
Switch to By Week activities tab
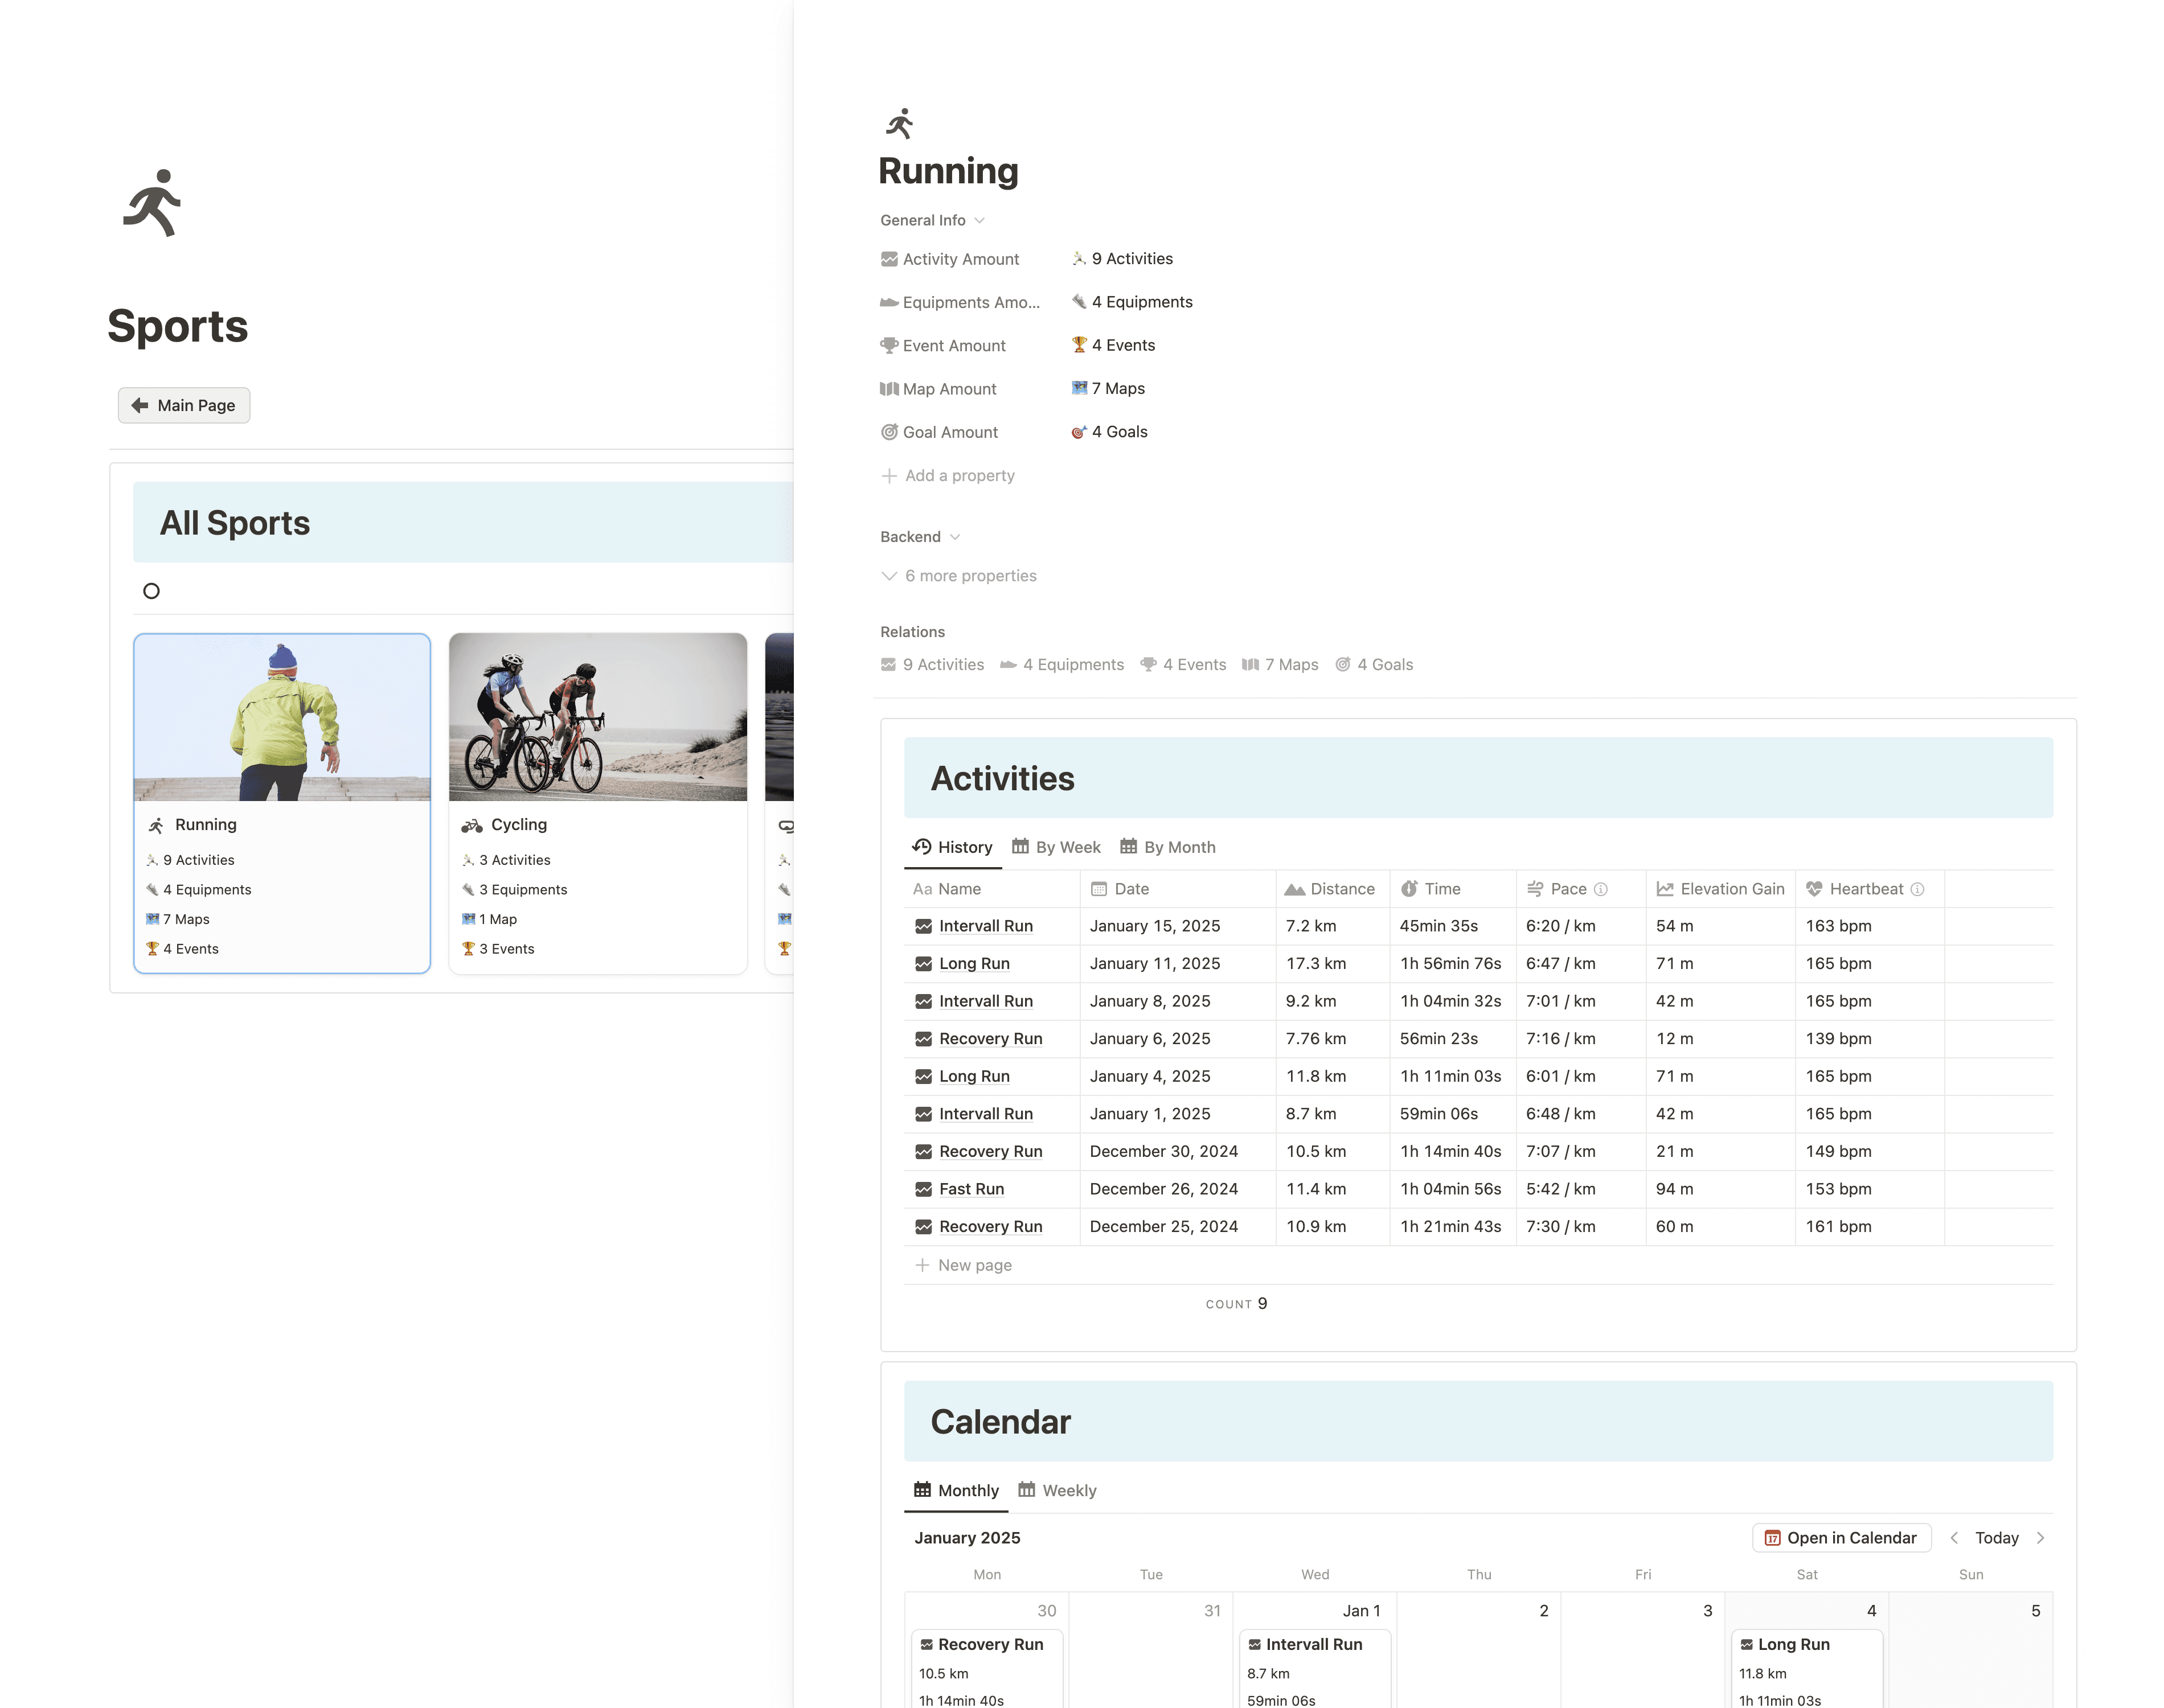(1056, 847)
